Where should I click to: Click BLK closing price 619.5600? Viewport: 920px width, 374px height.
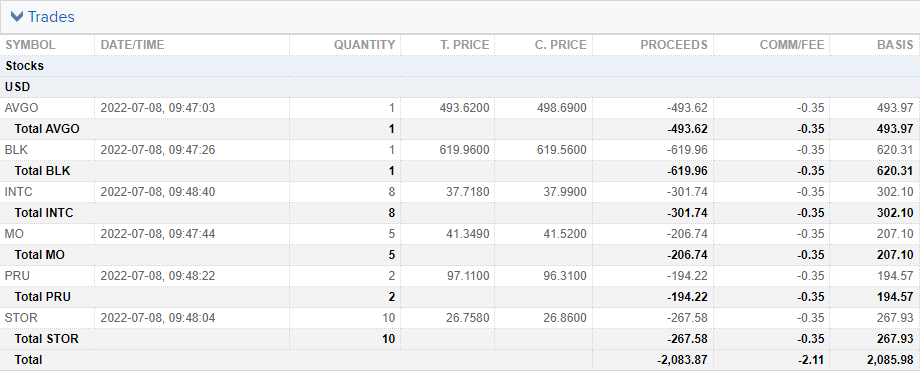[x=562, y=150]
